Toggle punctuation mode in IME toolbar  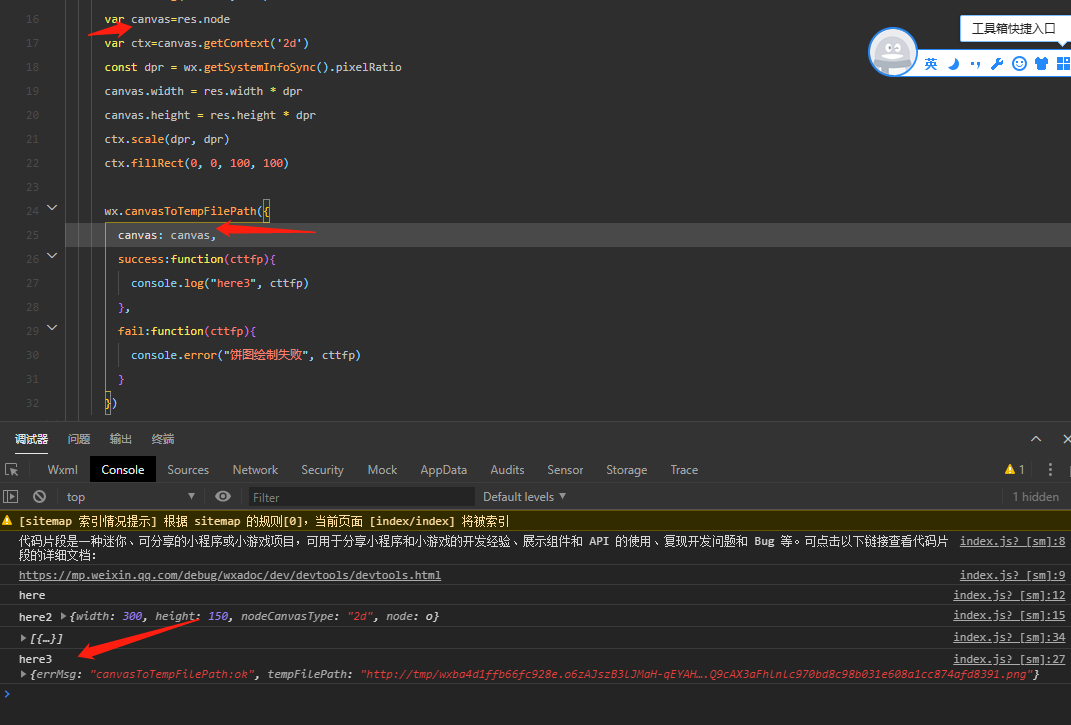tap(975, 64)
